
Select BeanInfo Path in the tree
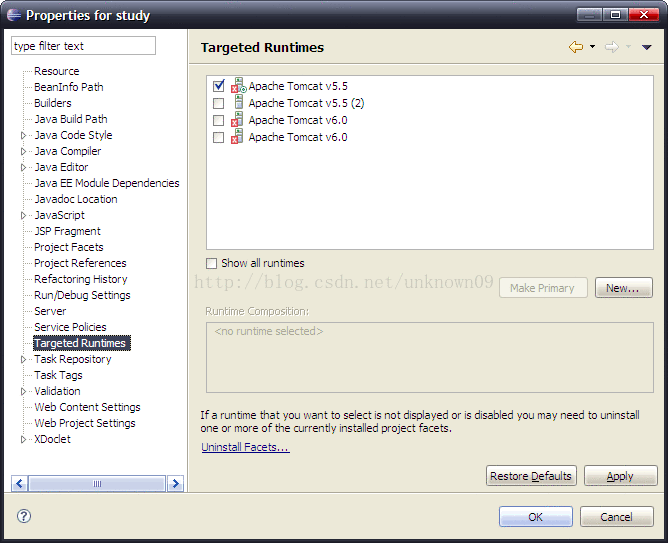point(69,87)
